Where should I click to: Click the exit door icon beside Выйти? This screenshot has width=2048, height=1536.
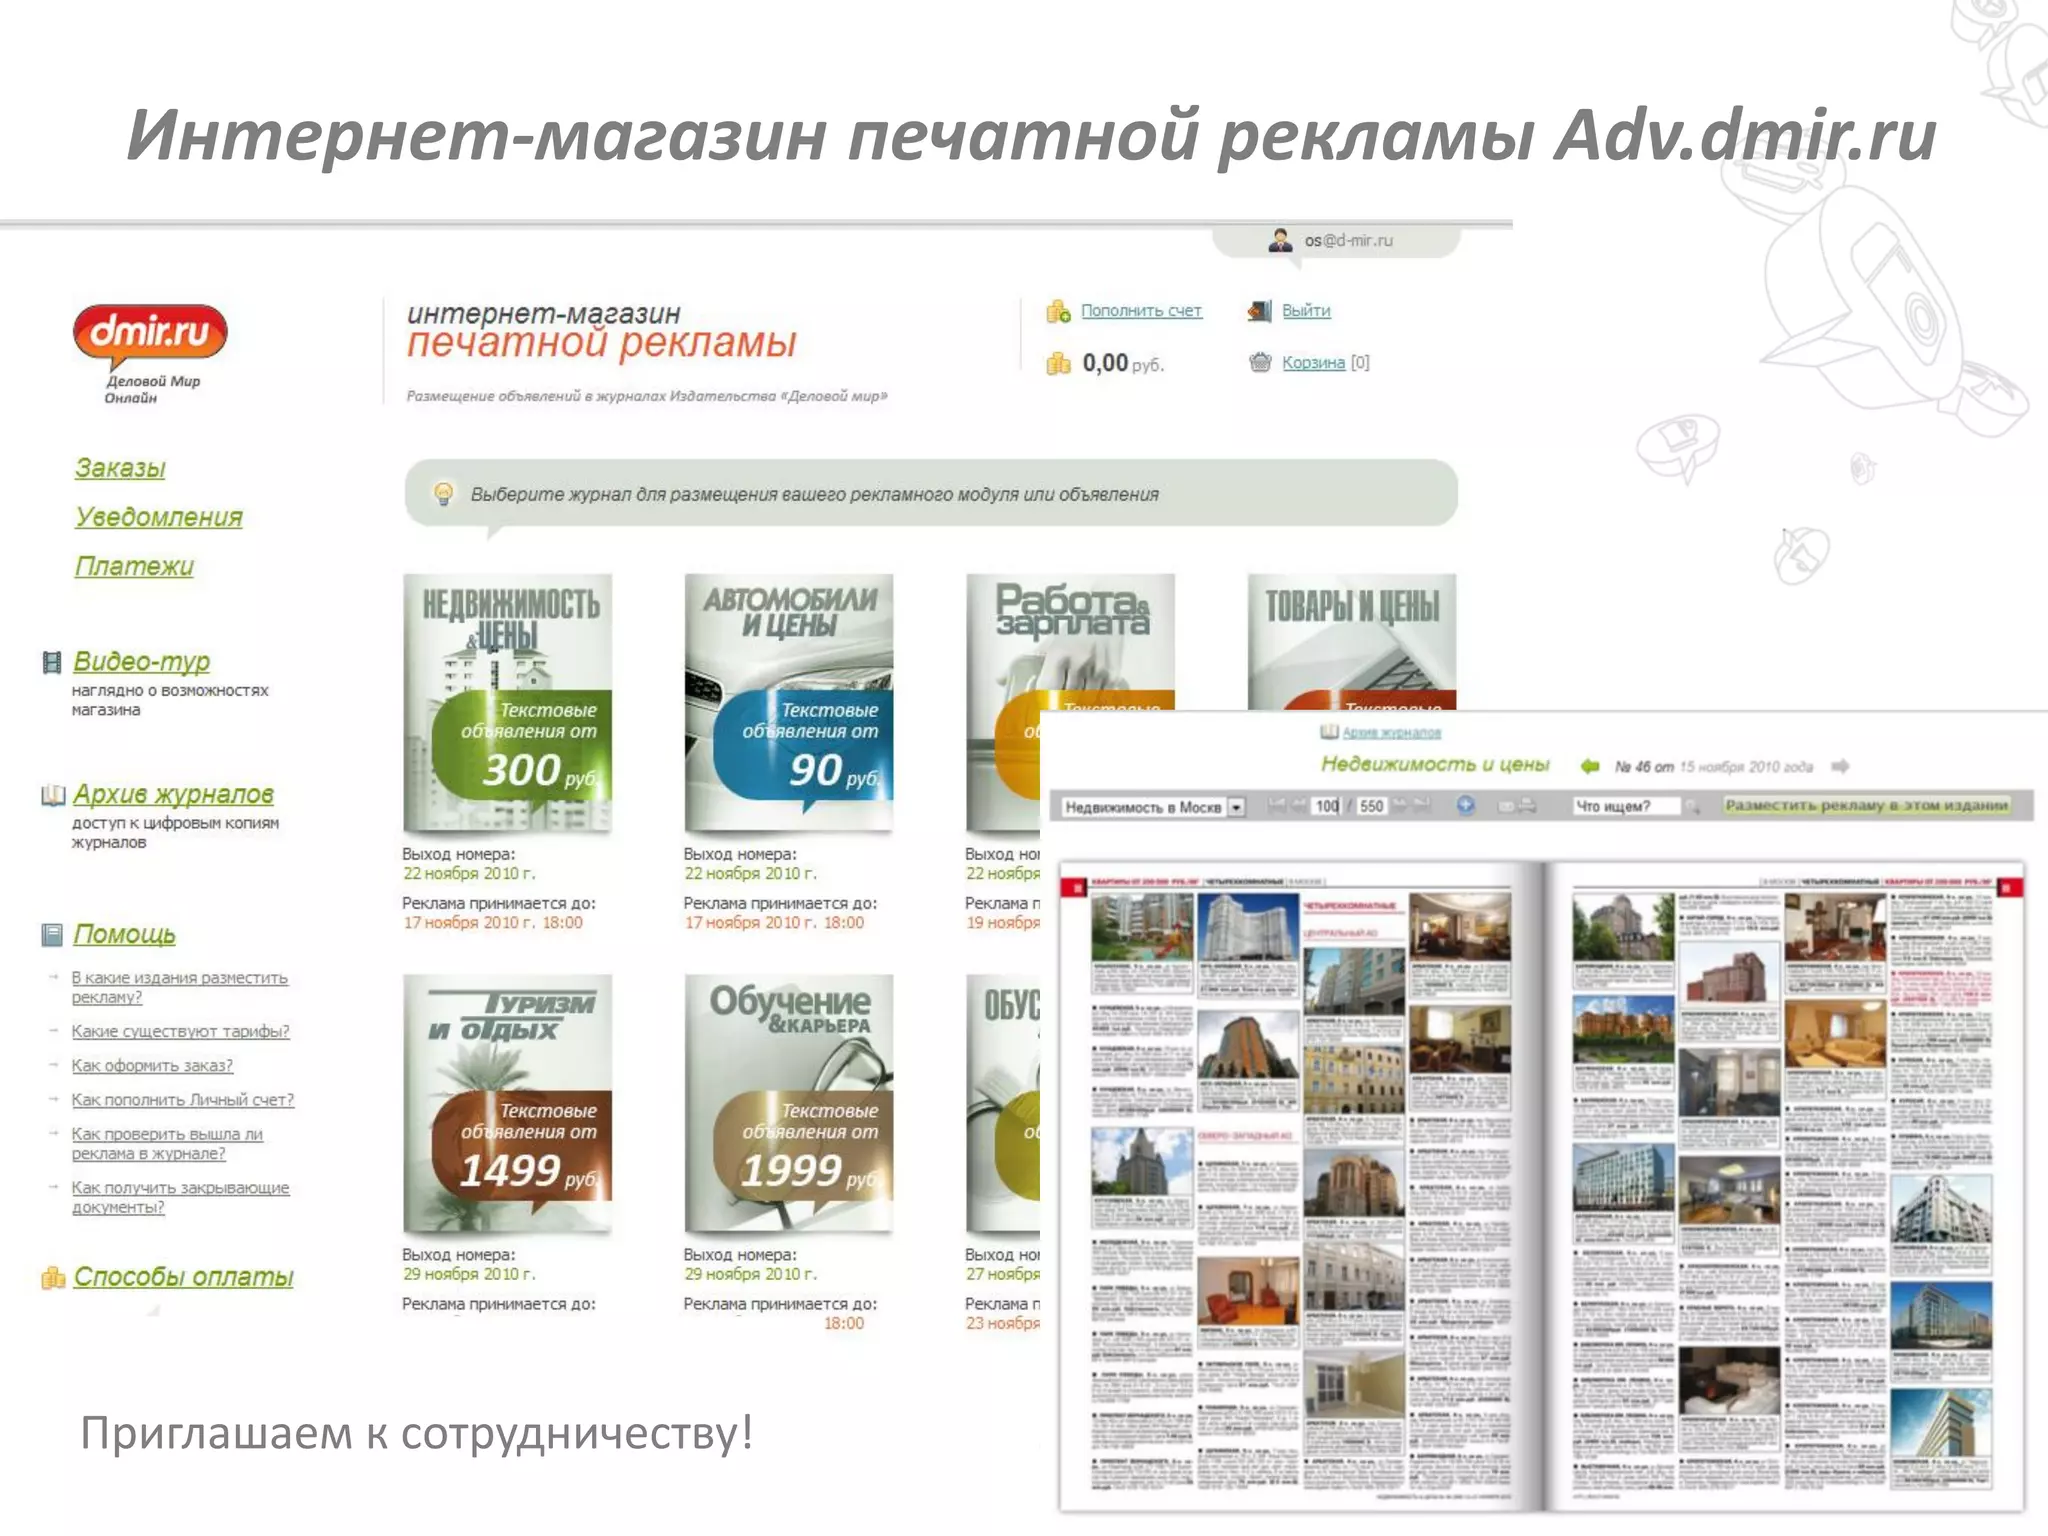click(1259, 311)
